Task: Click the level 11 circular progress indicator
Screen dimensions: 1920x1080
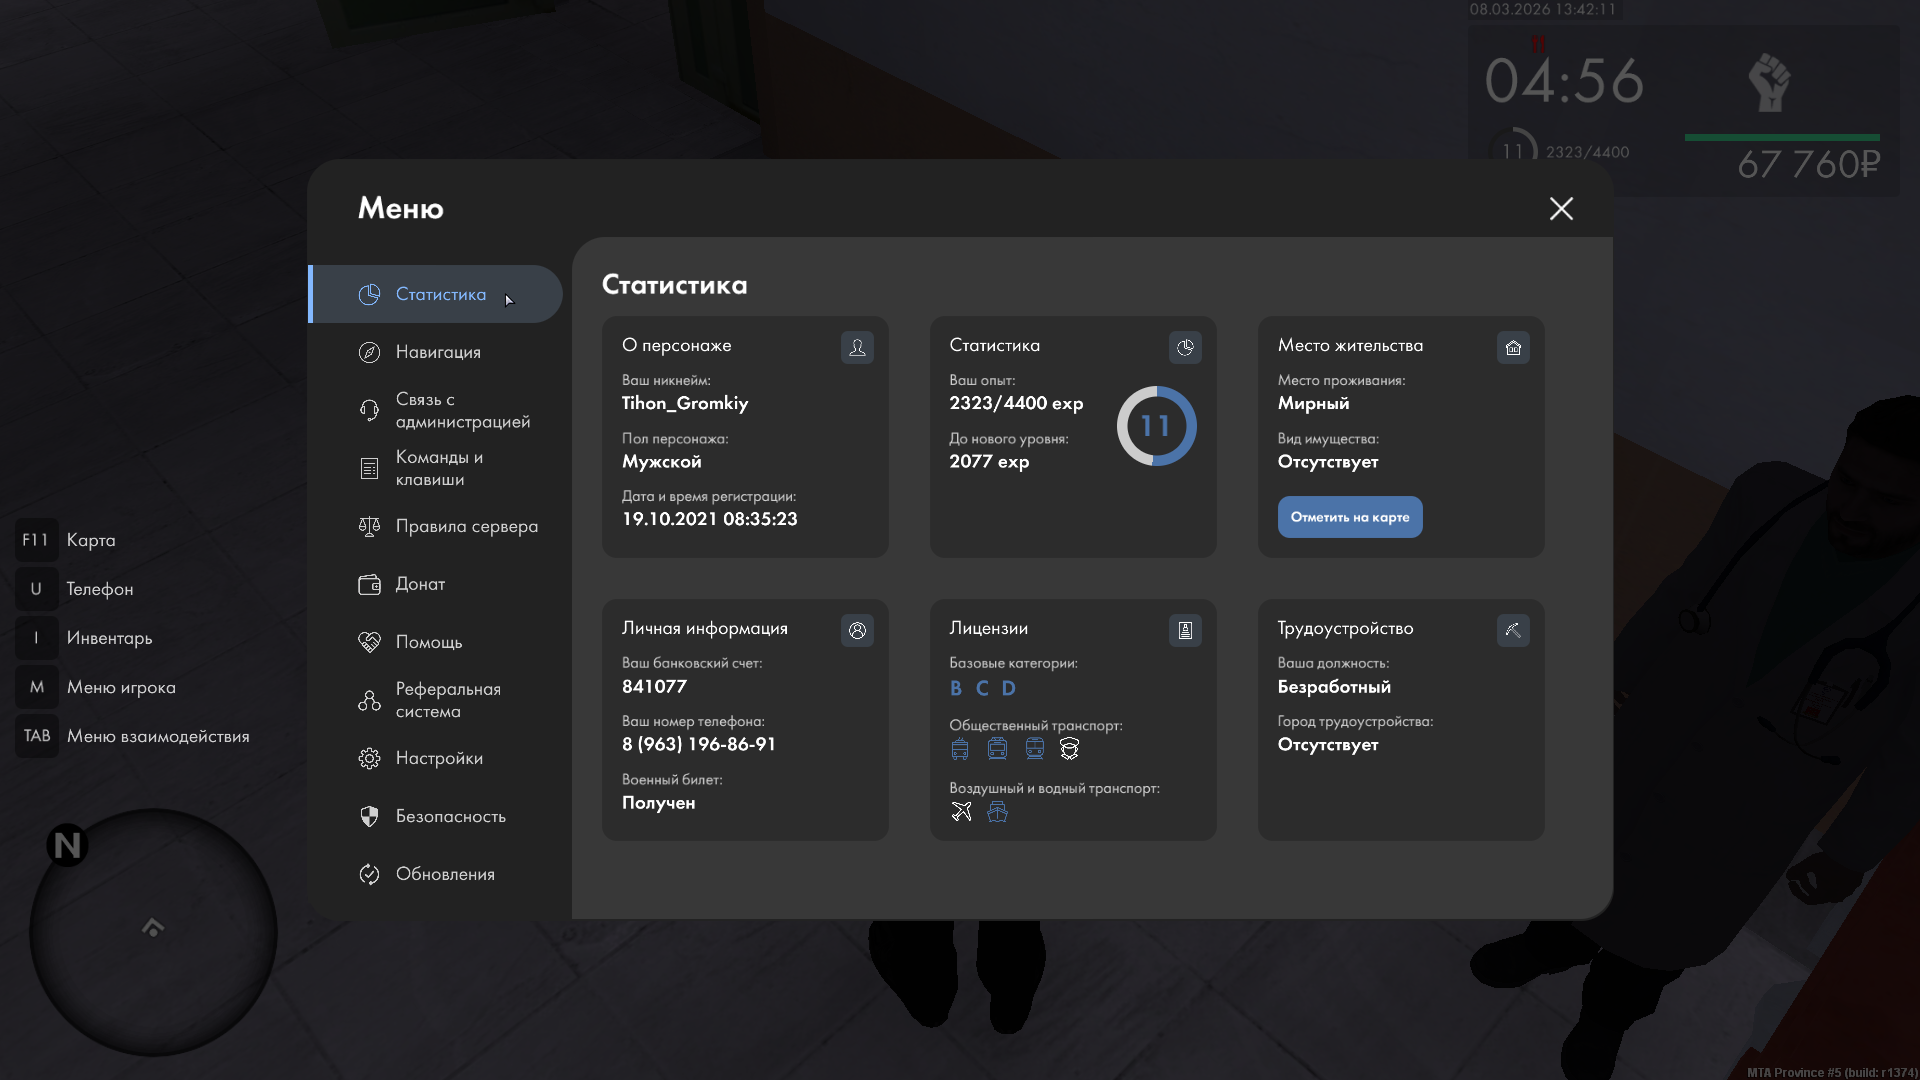Action: tap(1156, 426)
